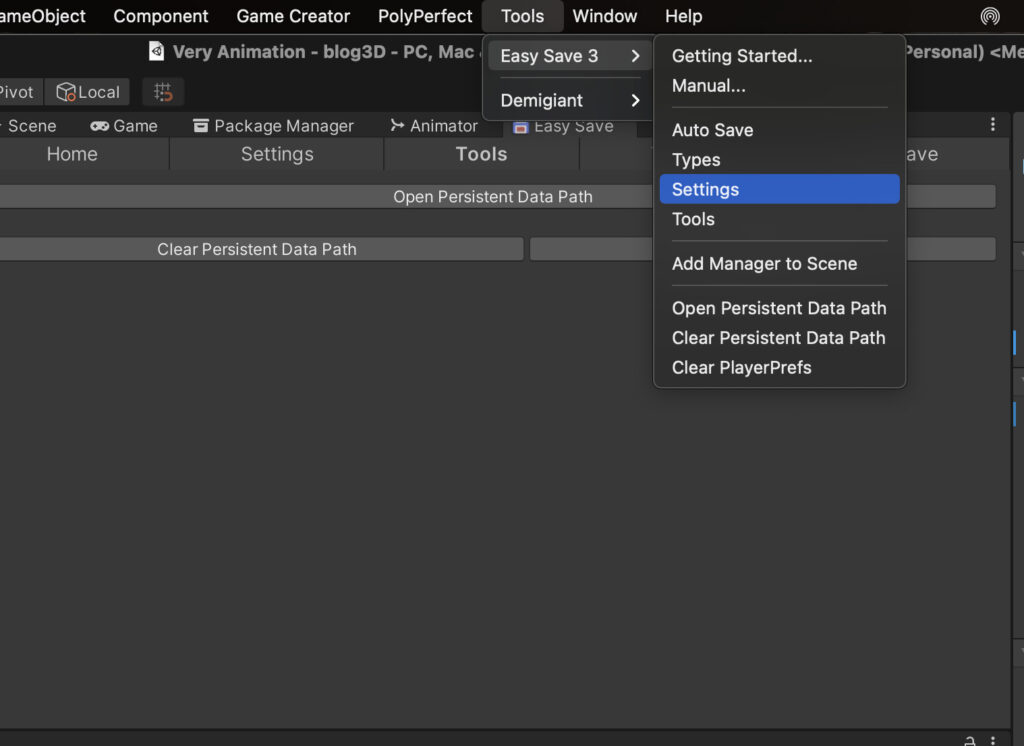Click the grid snapping icon in the toolbar
Viewport: 1024px width, 746px height.
(x=163, y=92)
